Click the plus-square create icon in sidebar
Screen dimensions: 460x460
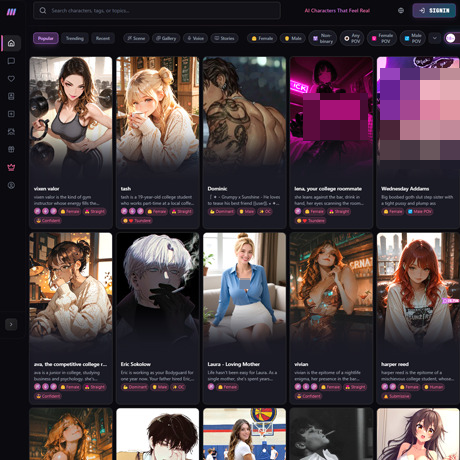(x=11, y=114)
